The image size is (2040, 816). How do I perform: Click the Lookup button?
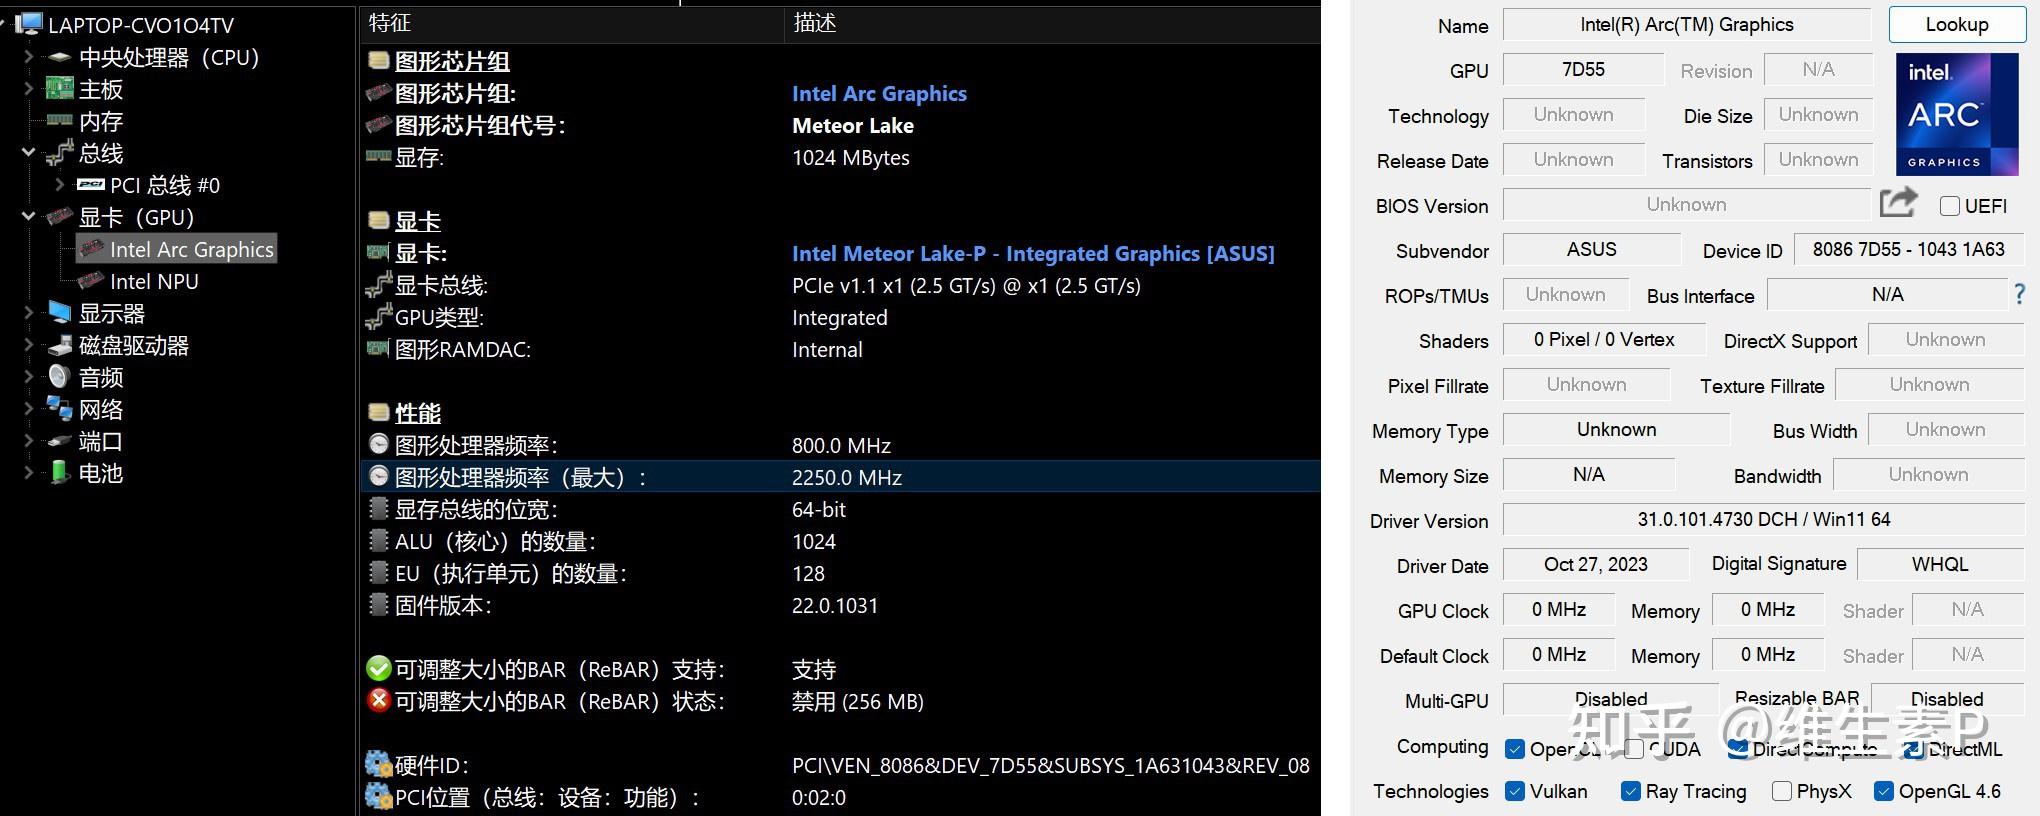[x=1957, y=25]
